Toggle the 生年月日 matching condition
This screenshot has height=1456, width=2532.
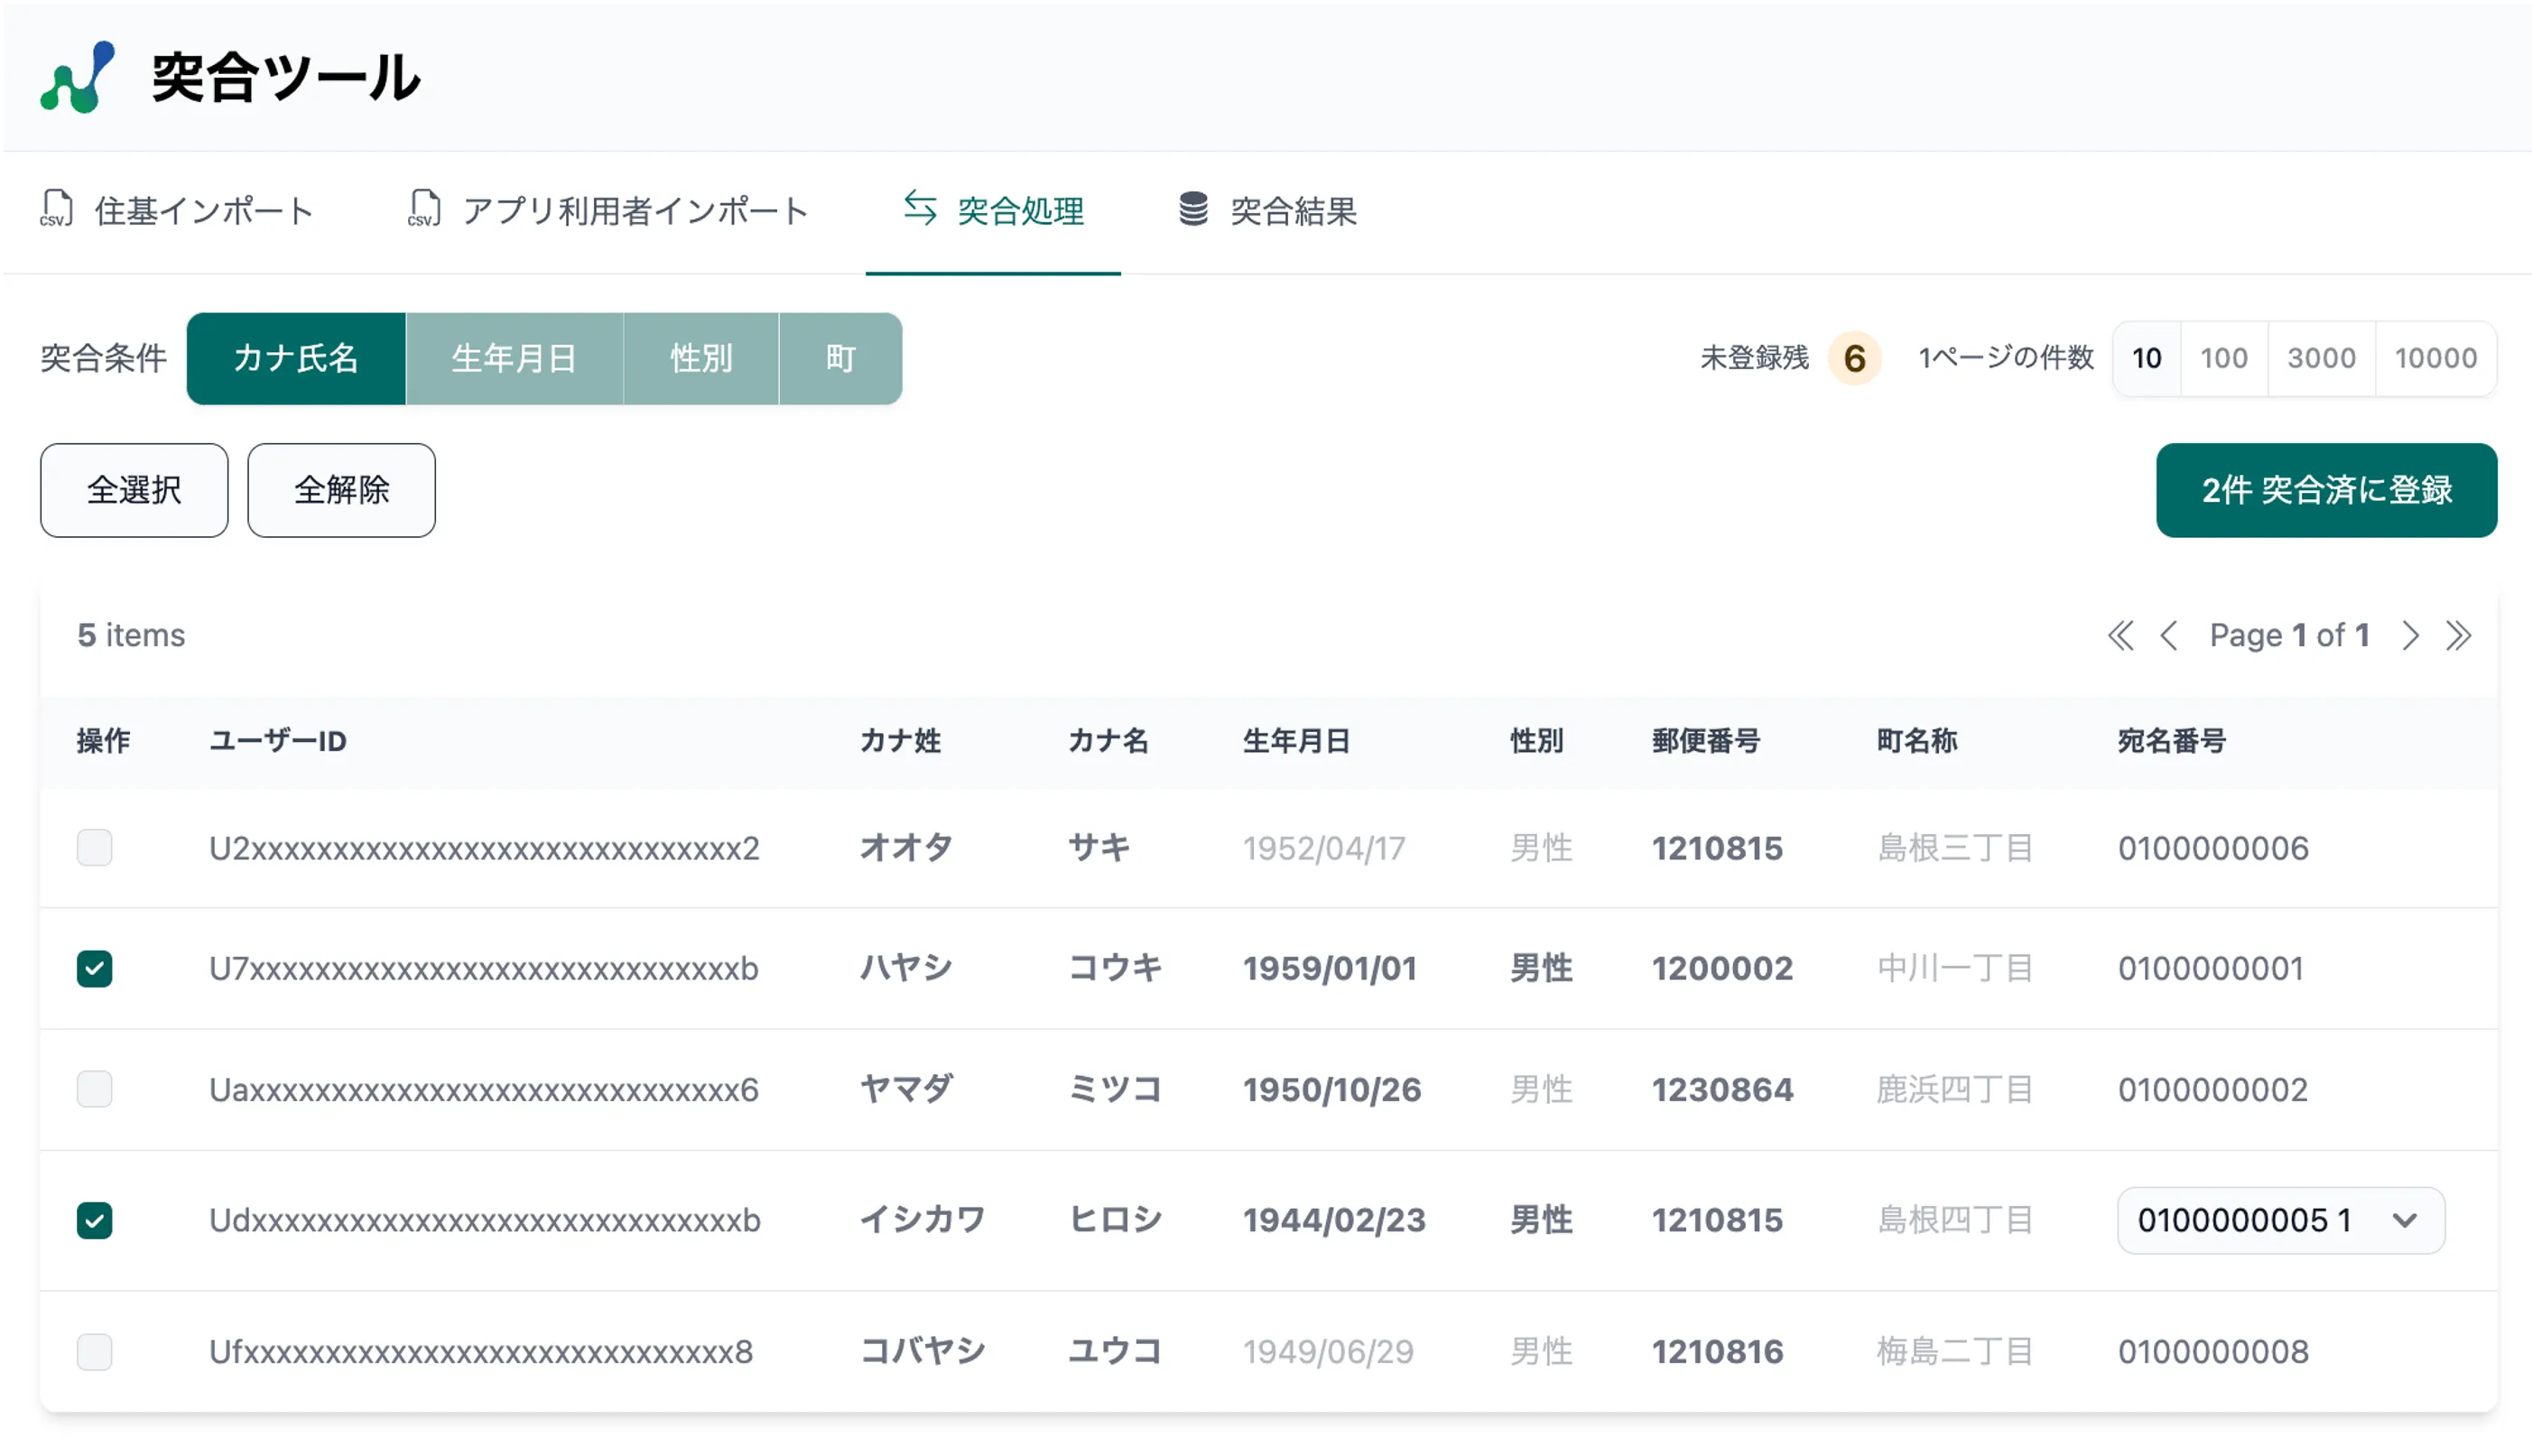(514, 358)
